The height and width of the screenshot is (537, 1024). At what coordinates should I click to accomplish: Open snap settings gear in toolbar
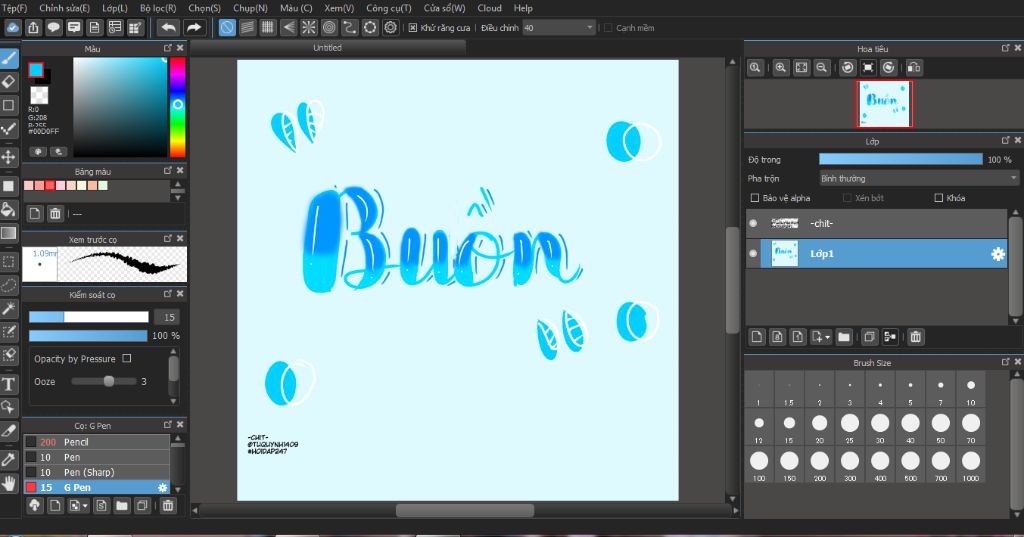pos(391,27)
